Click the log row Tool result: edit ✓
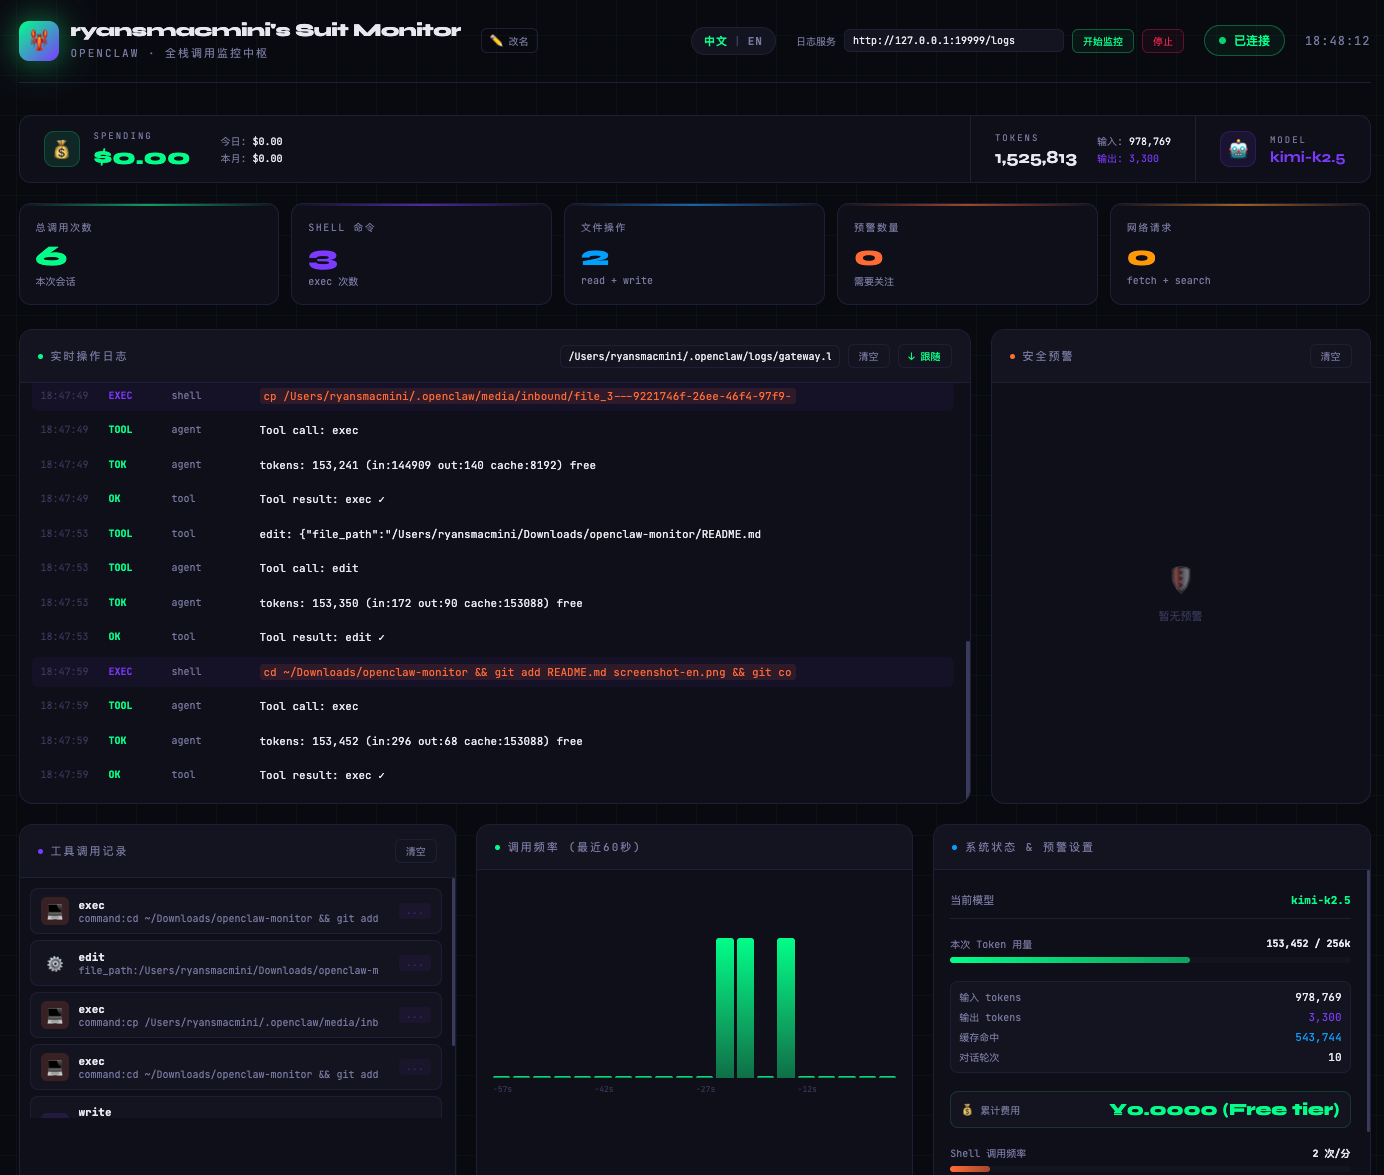Viewport: 1384px width, 1175px height. [x=493, y=637]
